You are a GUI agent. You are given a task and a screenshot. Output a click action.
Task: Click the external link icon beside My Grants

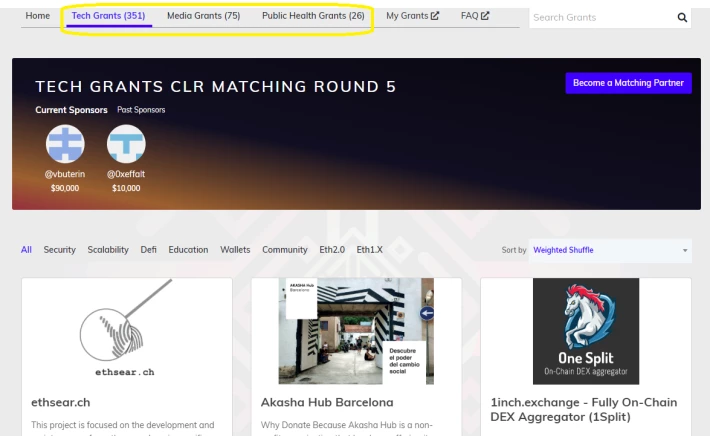coord(435,15)
